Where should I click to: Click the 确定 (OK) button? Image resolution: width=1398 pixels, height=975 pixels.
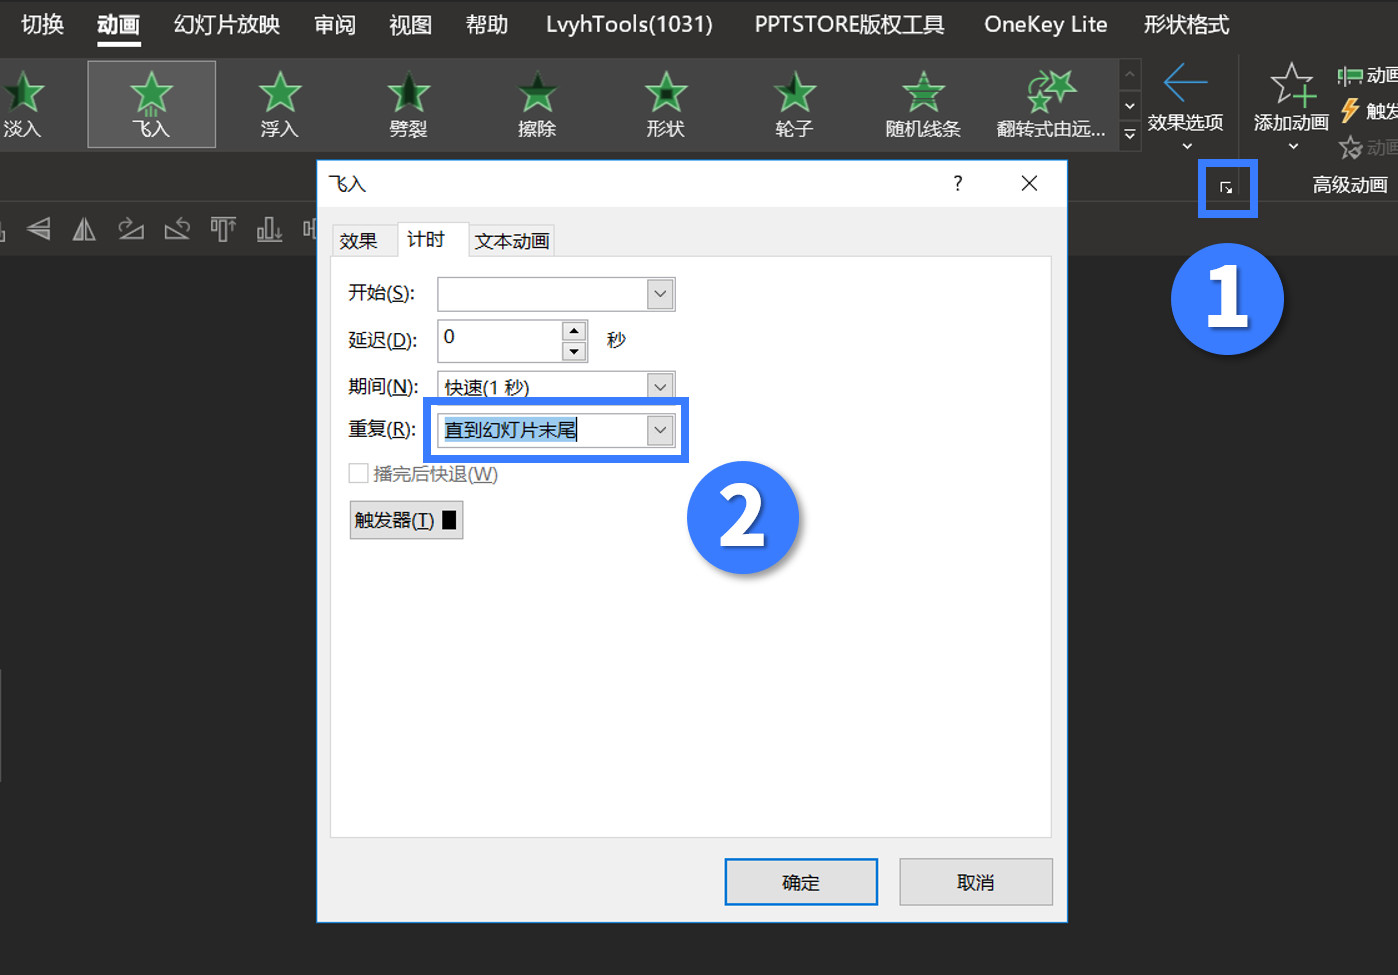pos(800,882)
